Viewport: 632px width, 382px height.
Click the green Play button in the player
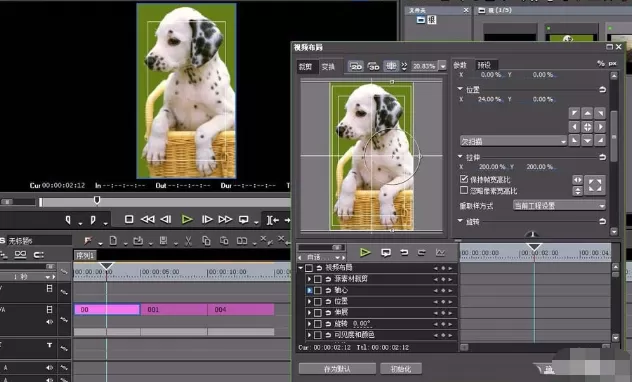(187, 220)
